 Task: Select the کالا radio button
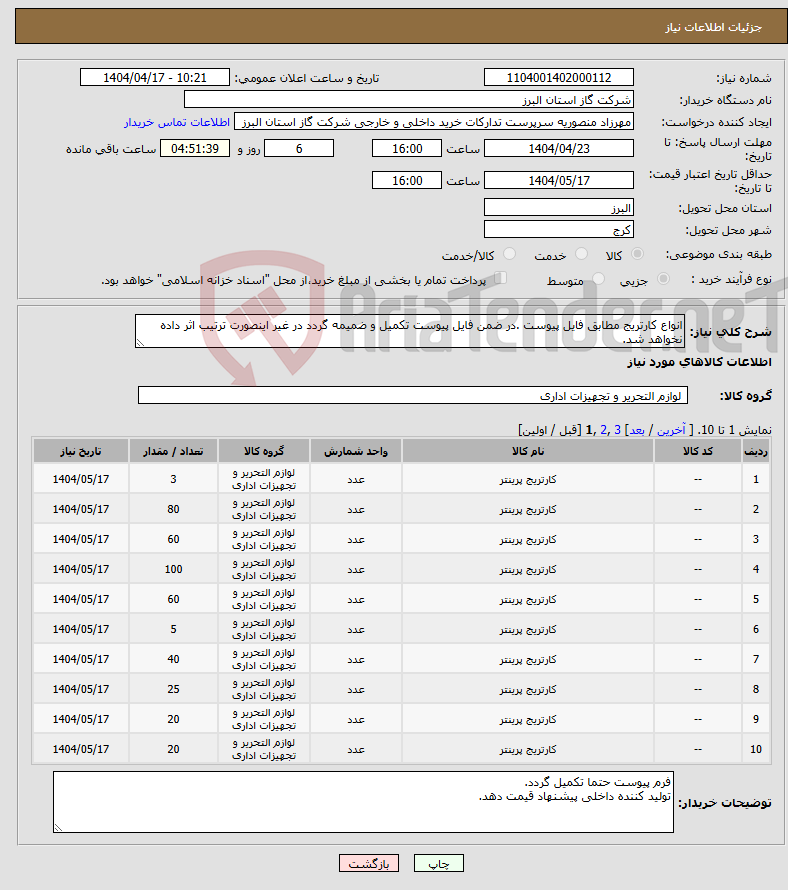638,254
